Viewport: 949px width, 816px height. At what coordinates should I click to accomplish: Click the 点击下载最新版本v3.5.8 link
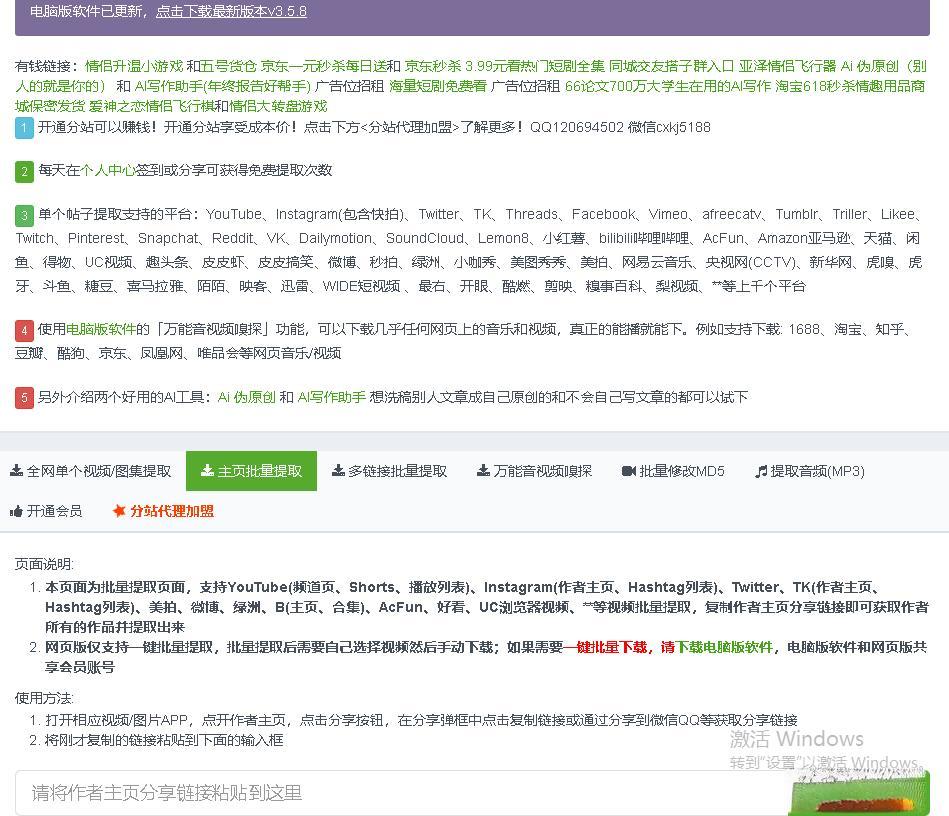pos(231,12)
